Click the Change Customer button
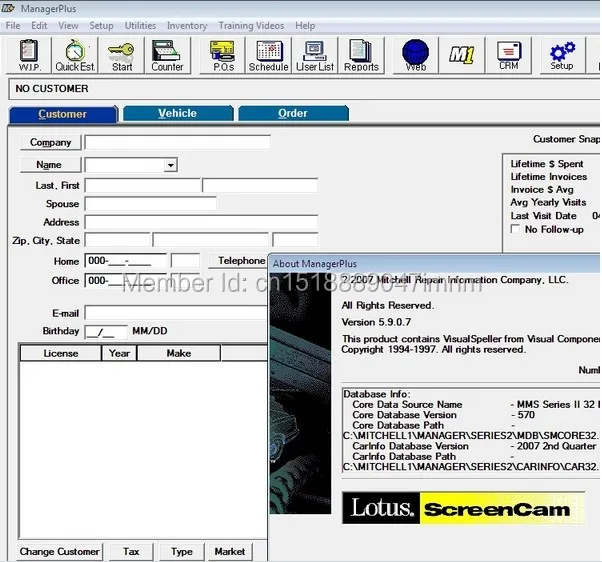Image resolution: width=602 pixels, height=562 pixels. click(60, 552)
